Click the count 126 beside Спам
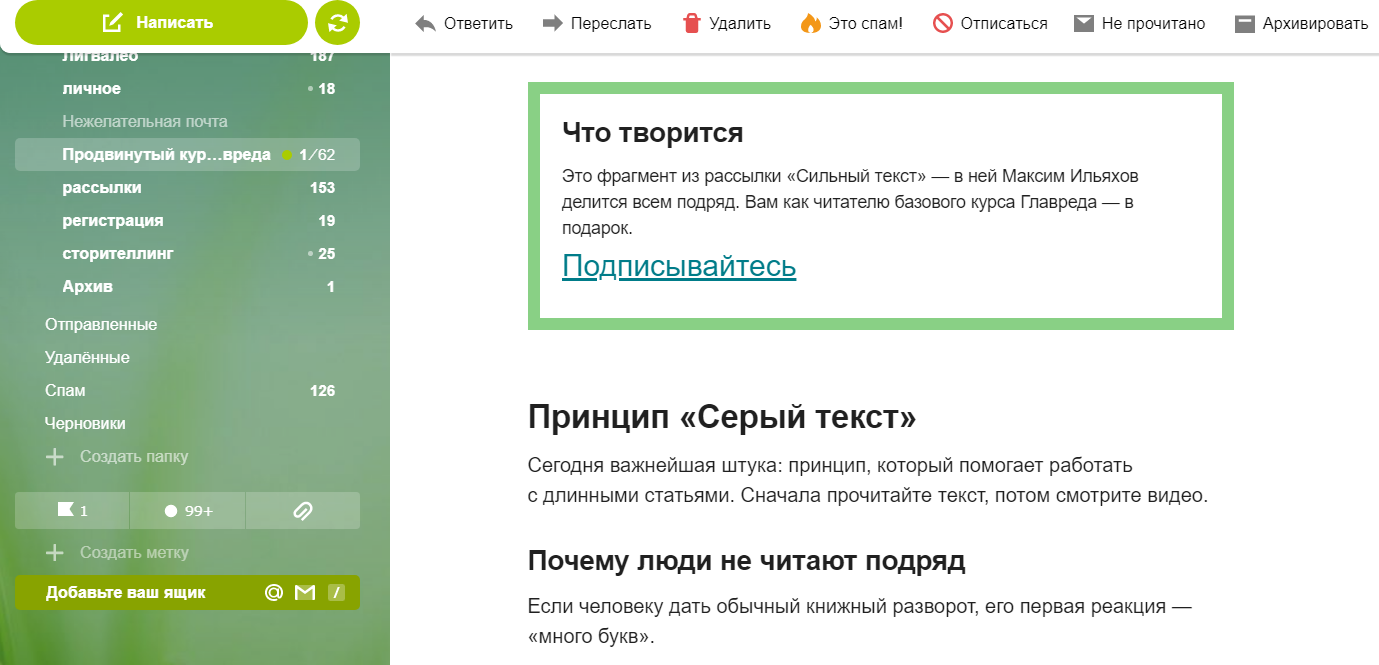Image resolution: width=1379 pixels, height=665 pixels. point(322,391)
